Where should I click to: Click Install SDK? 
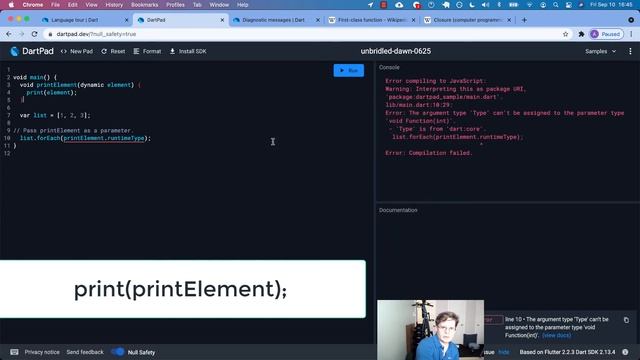click(x=188, y=51)
